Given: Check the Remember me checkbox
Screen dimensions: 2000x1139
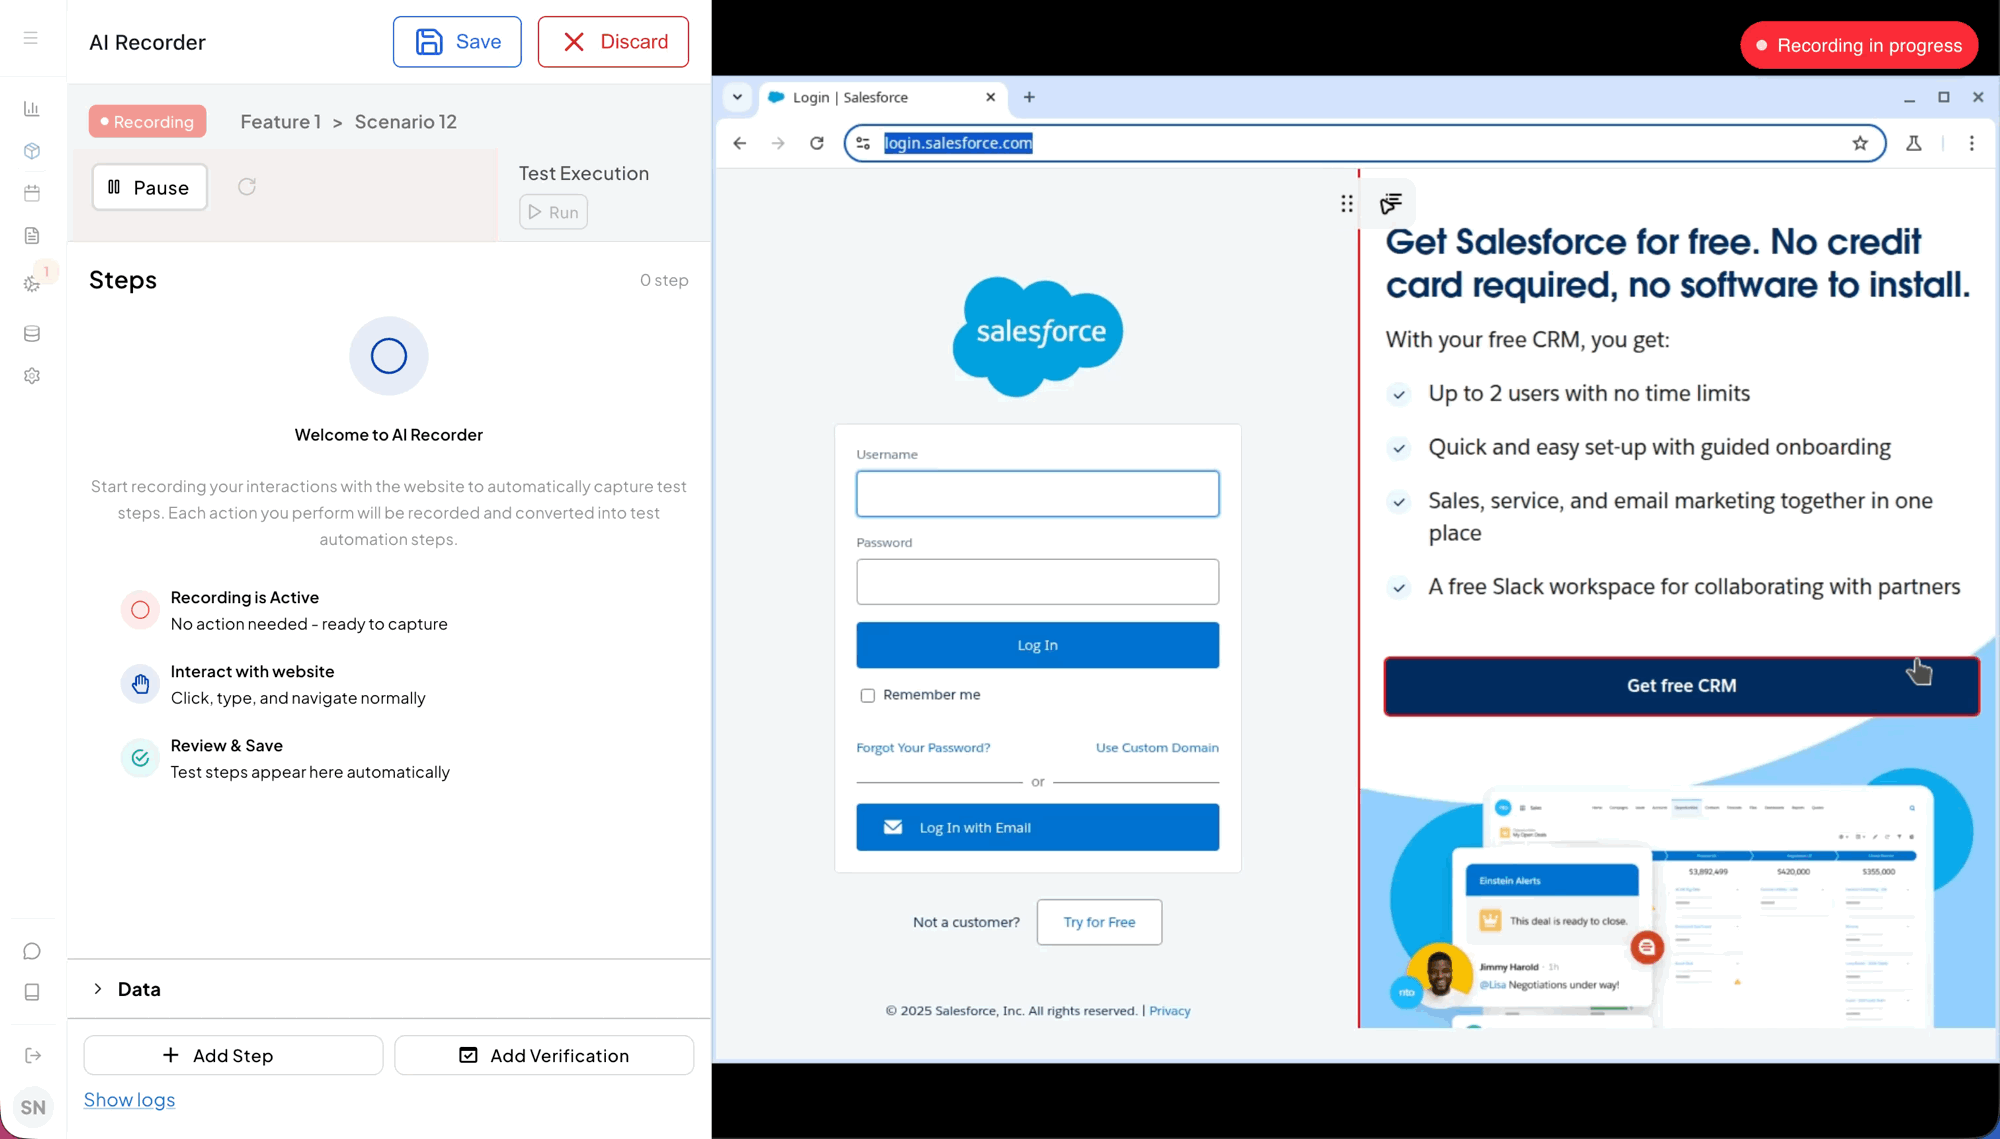Looking at the screenshot, I should click(x=868, y=695).
